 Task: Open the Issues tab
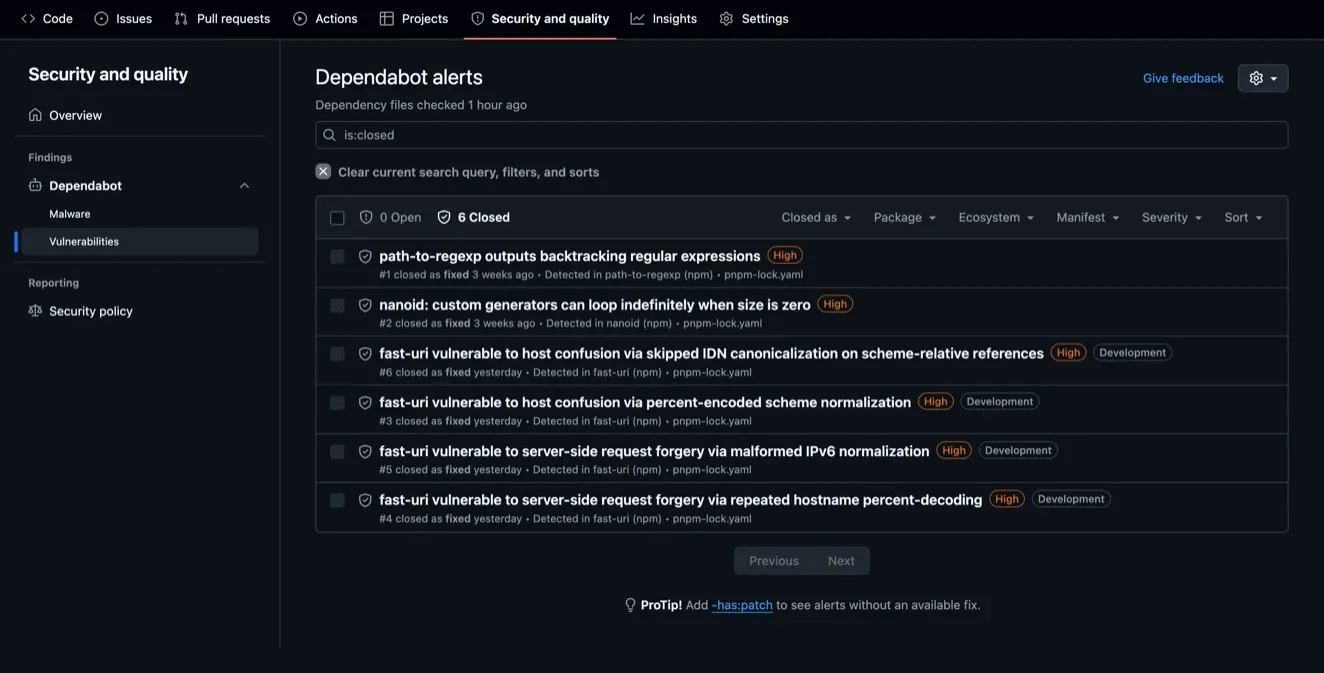tap(123, 18)
